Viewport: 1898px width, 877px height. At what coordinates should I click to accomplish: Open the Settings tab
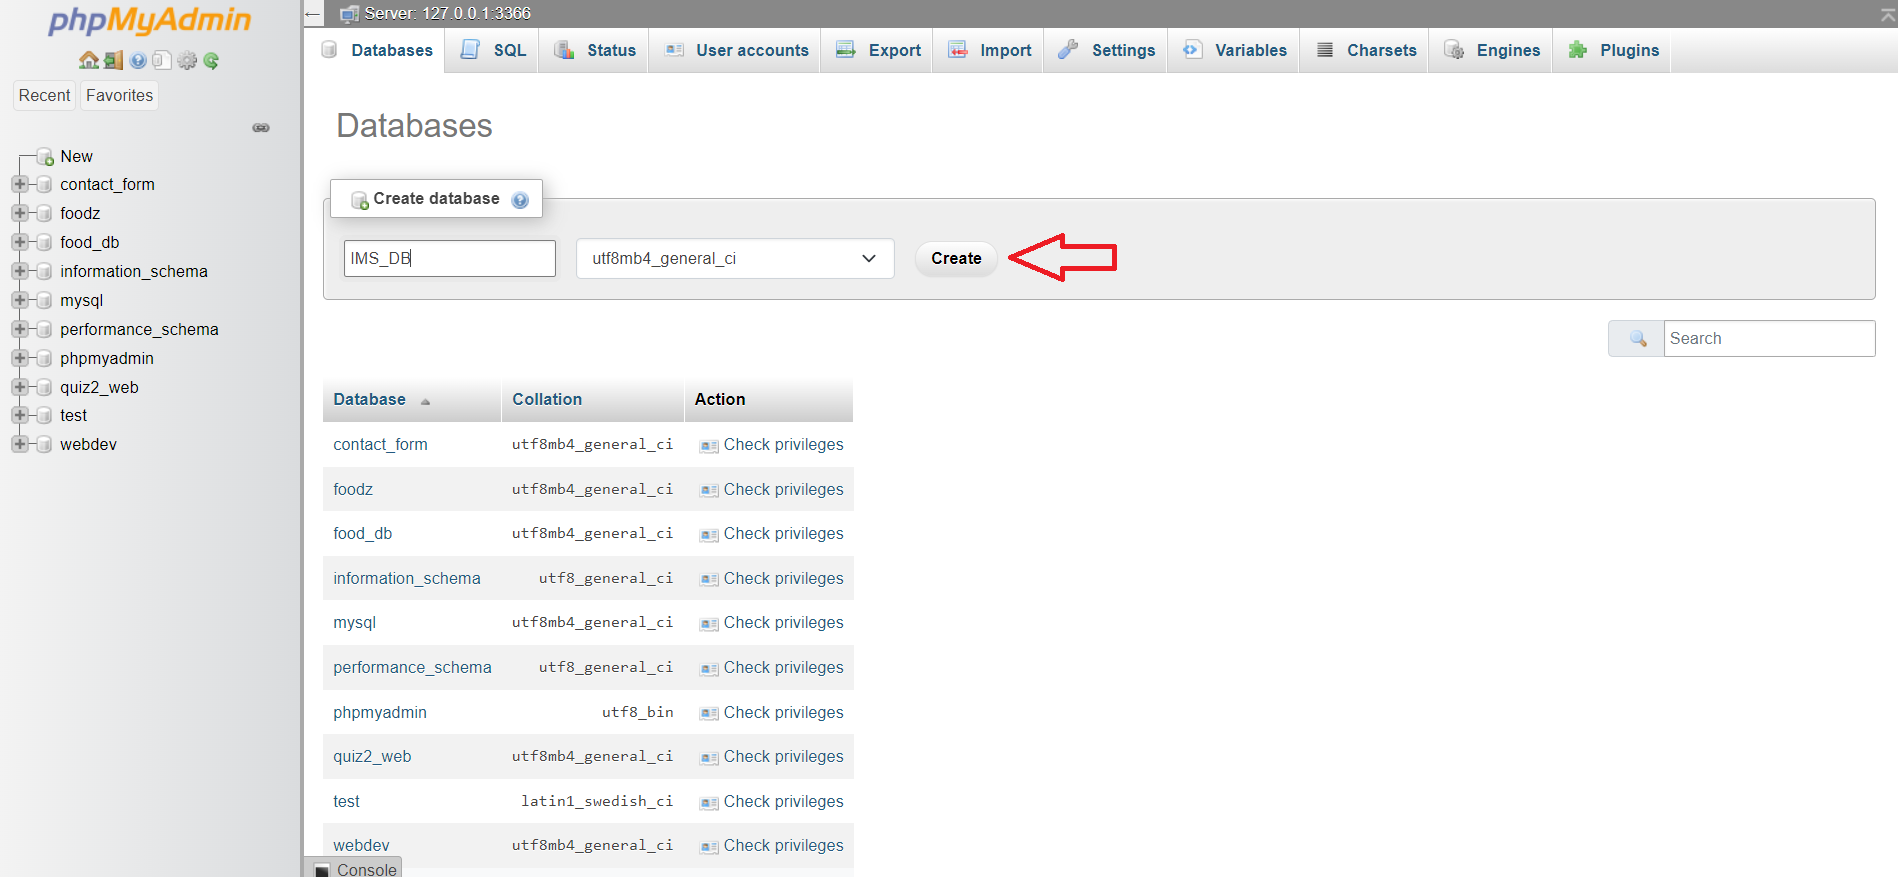point(1106,50)
